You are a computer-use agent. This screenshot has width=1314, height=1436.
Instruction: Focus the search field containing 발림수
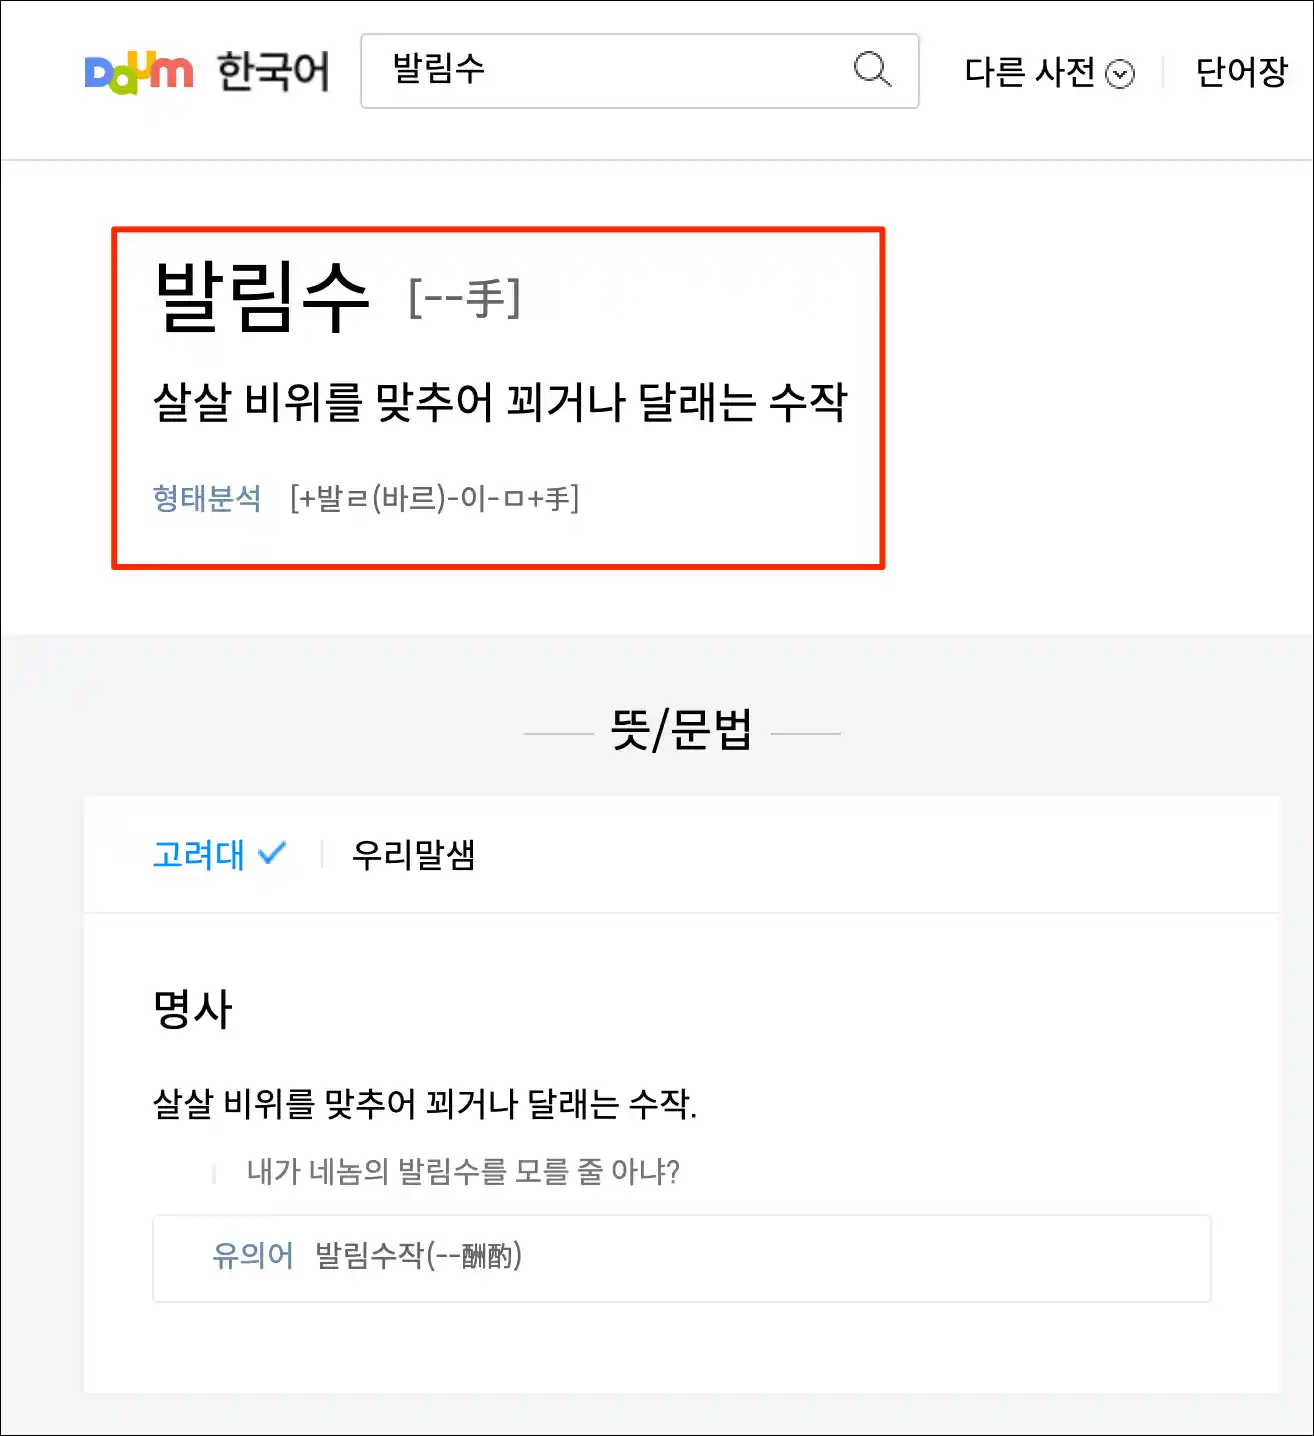(x=640, y=71)
